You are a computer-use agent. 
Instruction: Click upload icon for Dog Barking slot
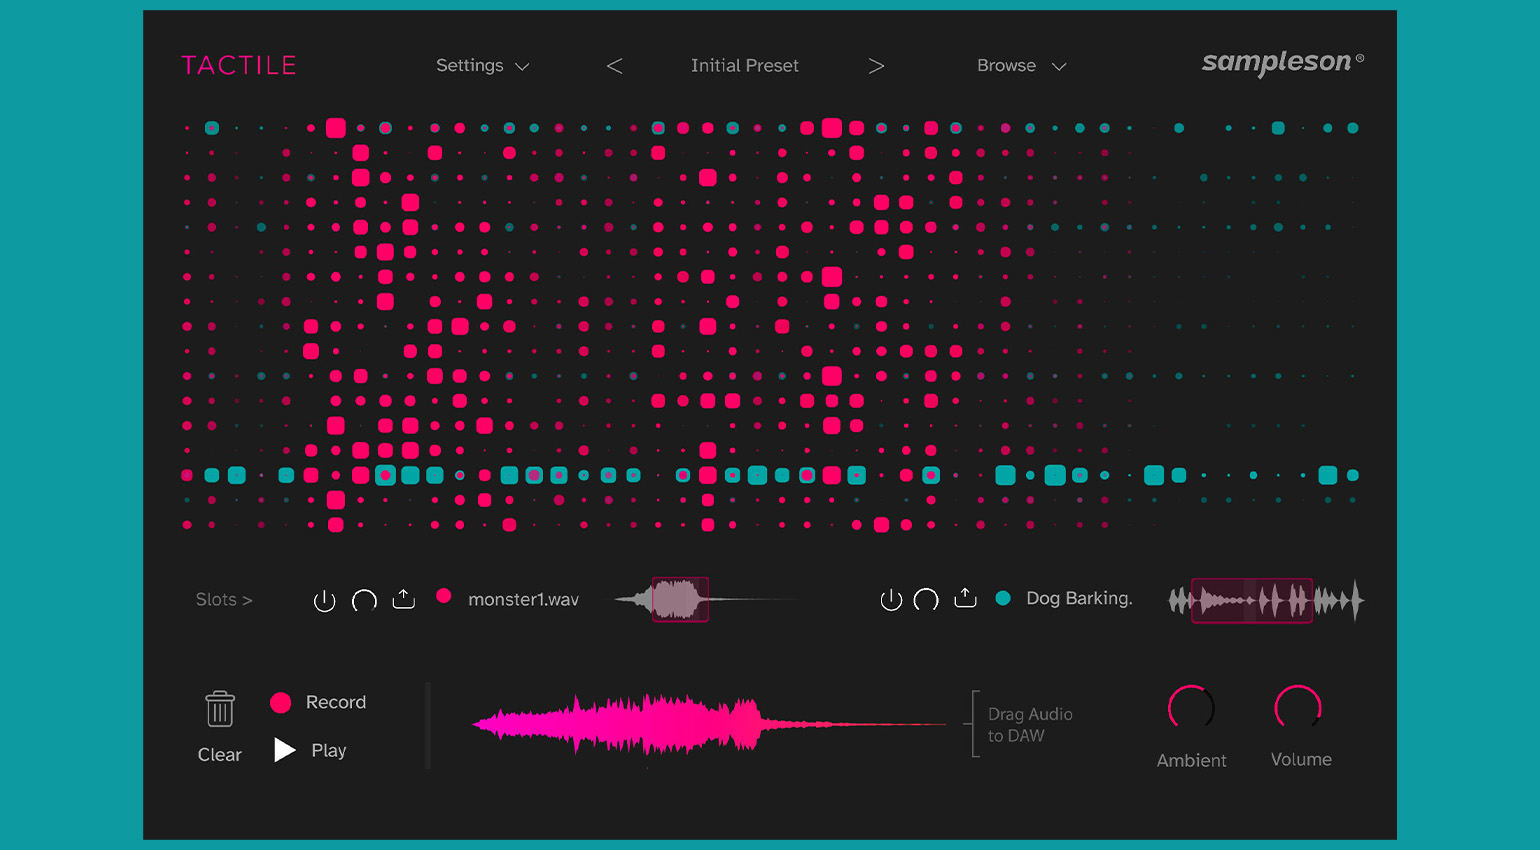click(965, 597)
